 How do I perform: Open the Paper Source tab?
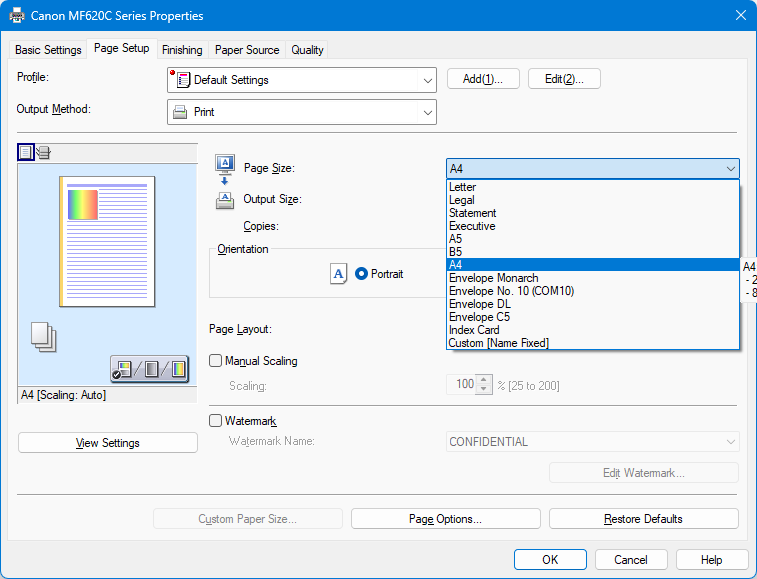(x=247, y=50)
